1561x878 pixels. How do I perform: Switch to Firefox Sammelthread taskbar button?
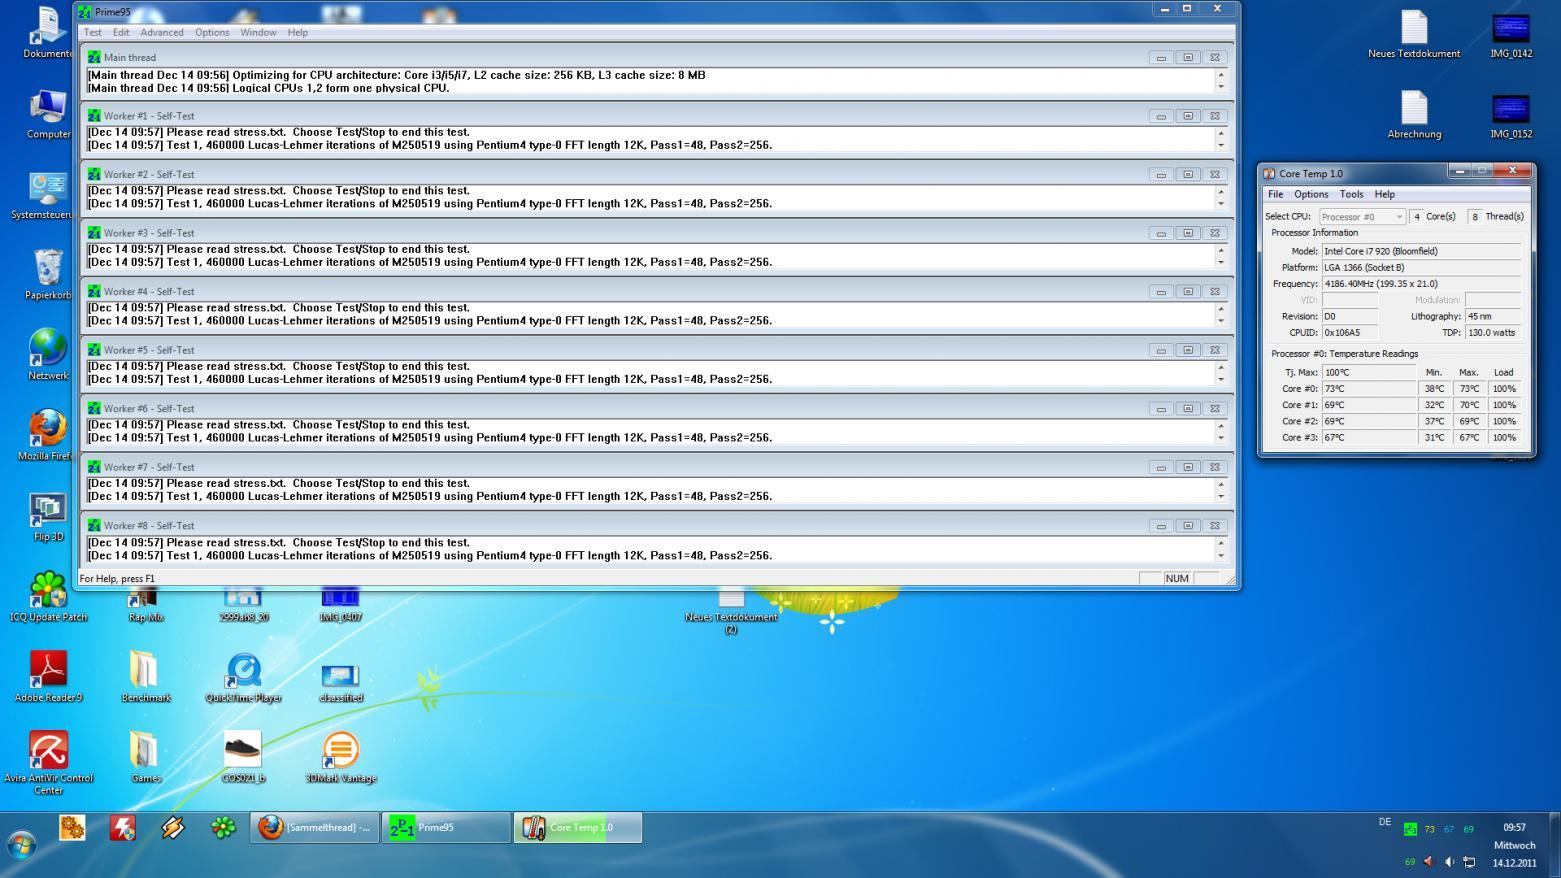314,827
